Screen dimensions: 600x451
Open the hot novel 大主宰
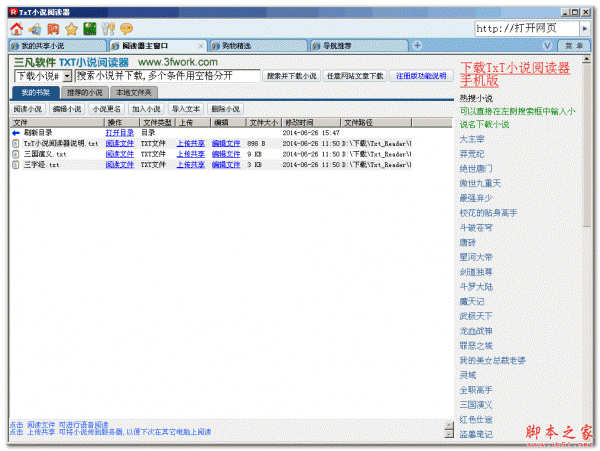[x=472, y=139]
